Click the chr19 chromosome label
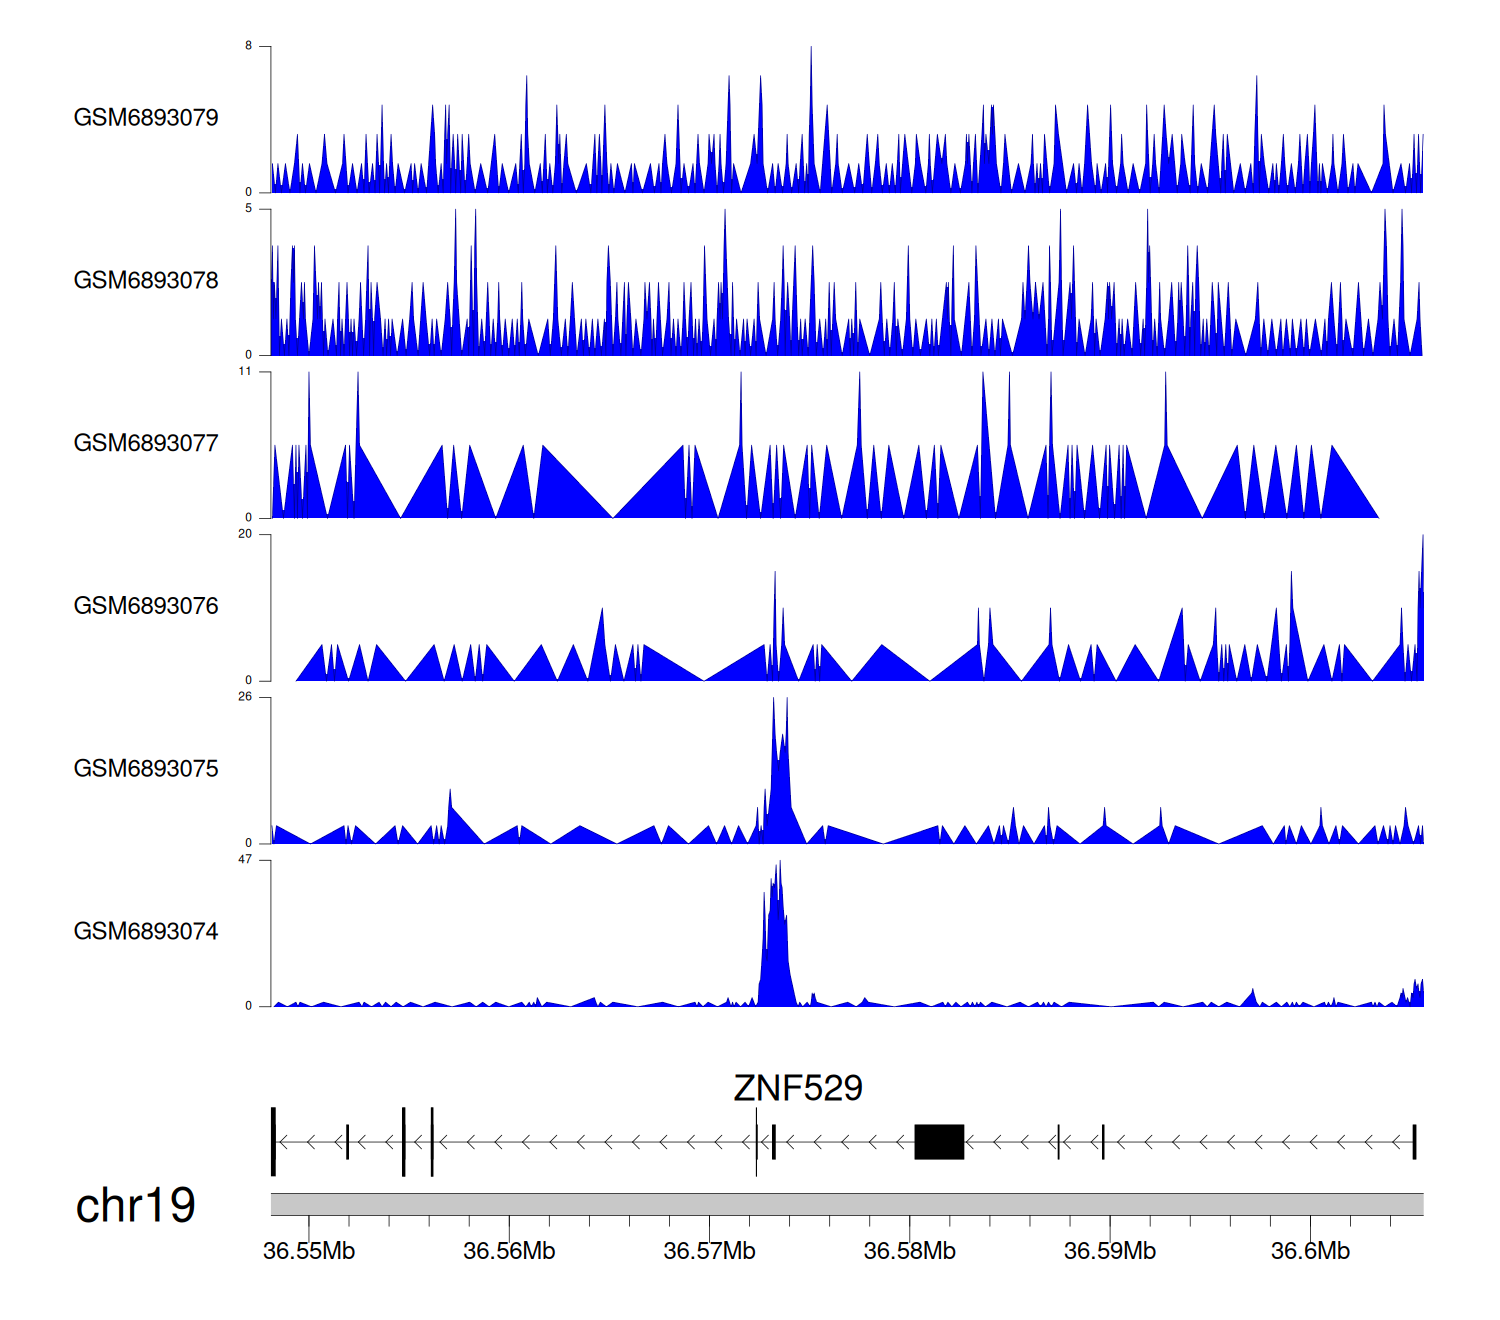The height and width of the screenshot is (1320, 1500). 135,1206
